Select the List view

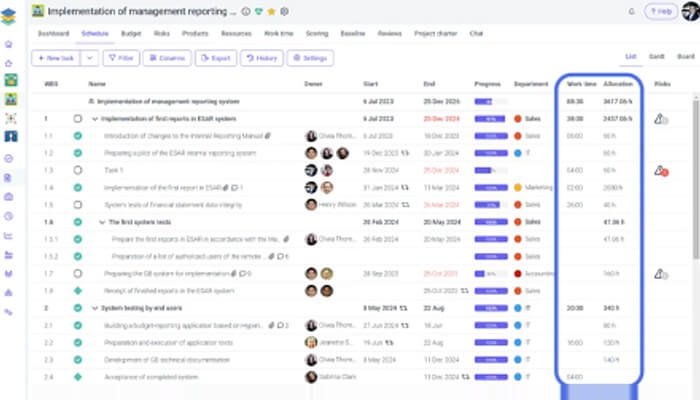point(630,57)
